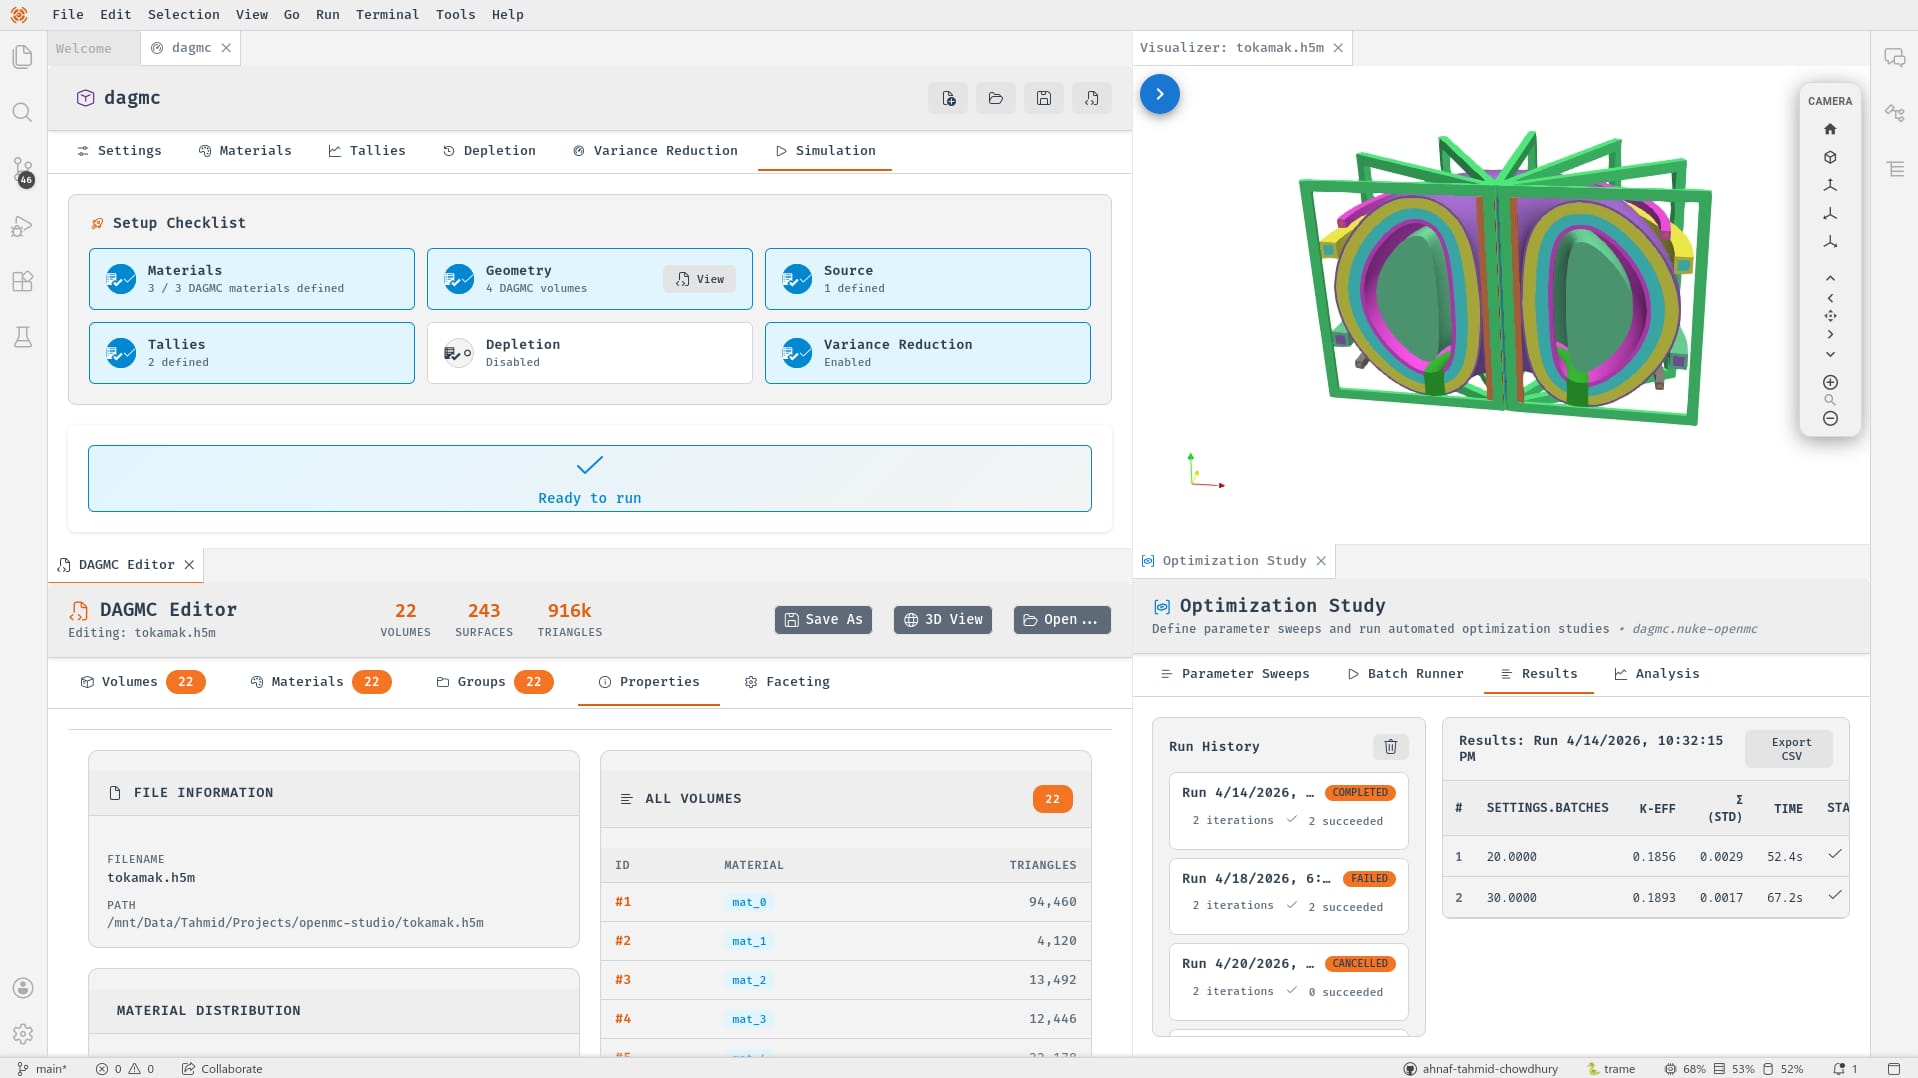Click the new project file icon in dagmc header

pyautogui.click(x=948, y=98)
